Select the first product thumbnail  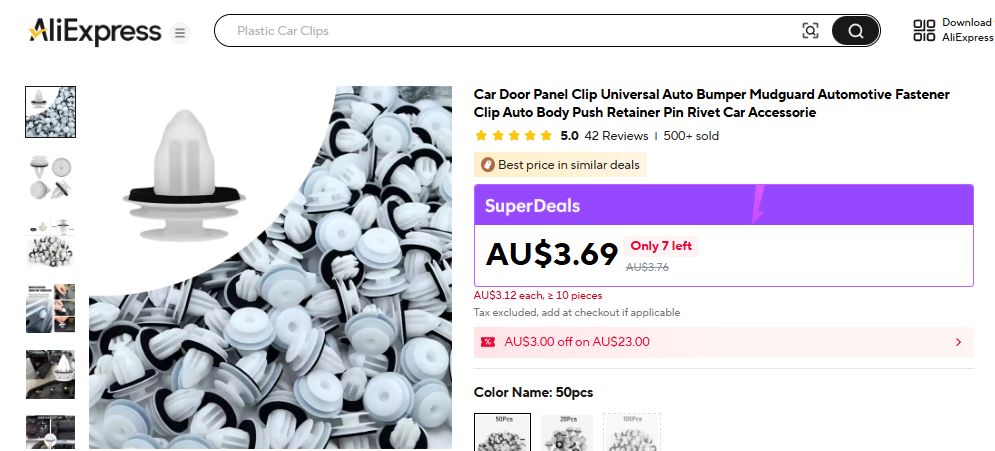pos(50,112)
